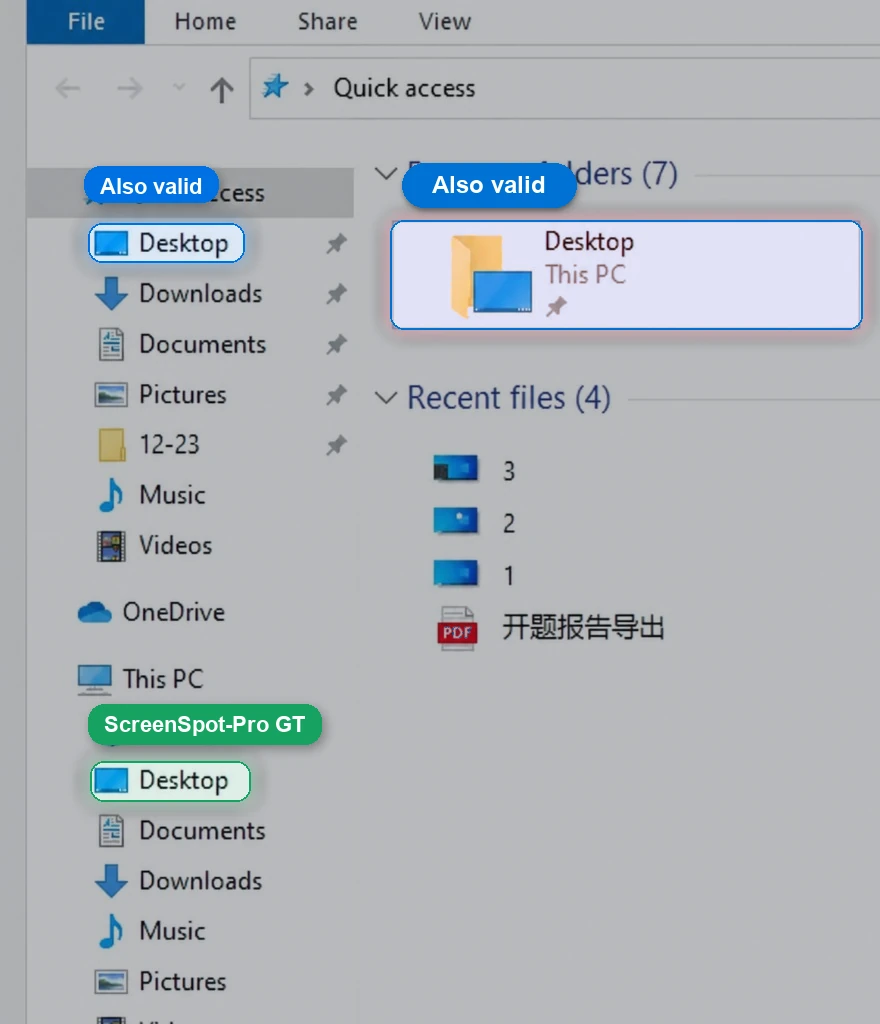
Task: Select OneDrive in the navigation pane
Action: pos(151,612)
